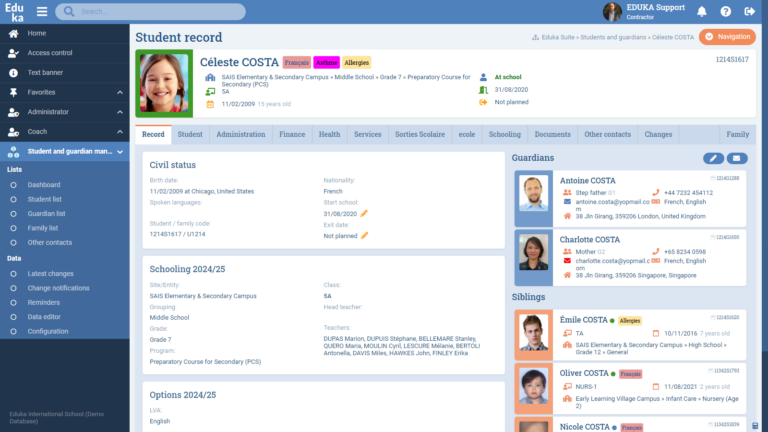Switch to the Finance tab
768x432 pixels.
(292, 134)
